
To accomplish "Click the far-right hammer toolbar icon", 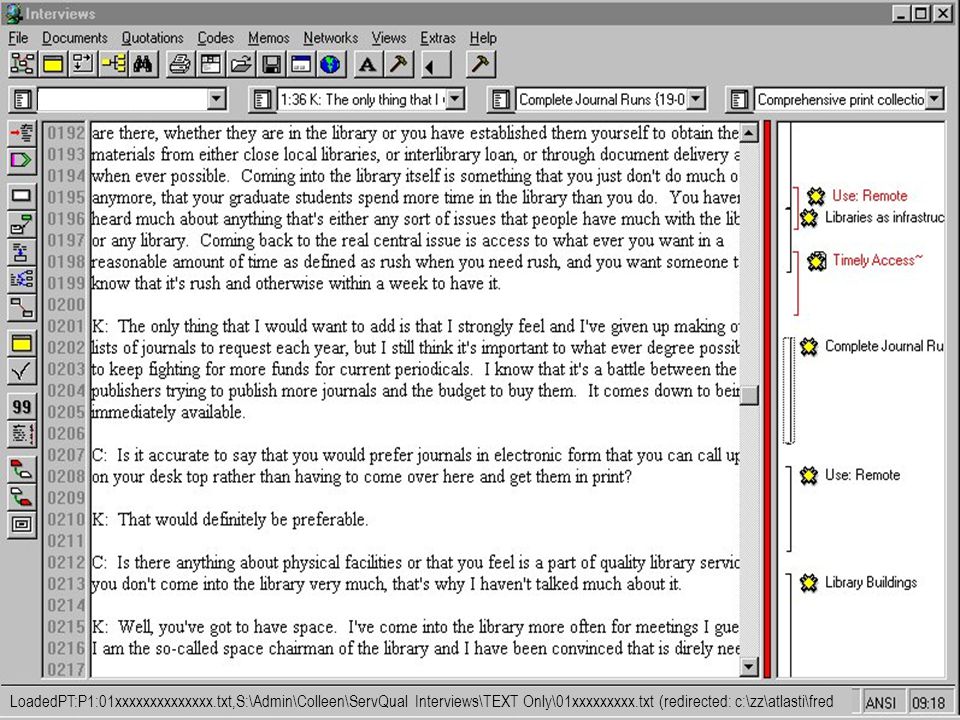I will tap(481, 64).
